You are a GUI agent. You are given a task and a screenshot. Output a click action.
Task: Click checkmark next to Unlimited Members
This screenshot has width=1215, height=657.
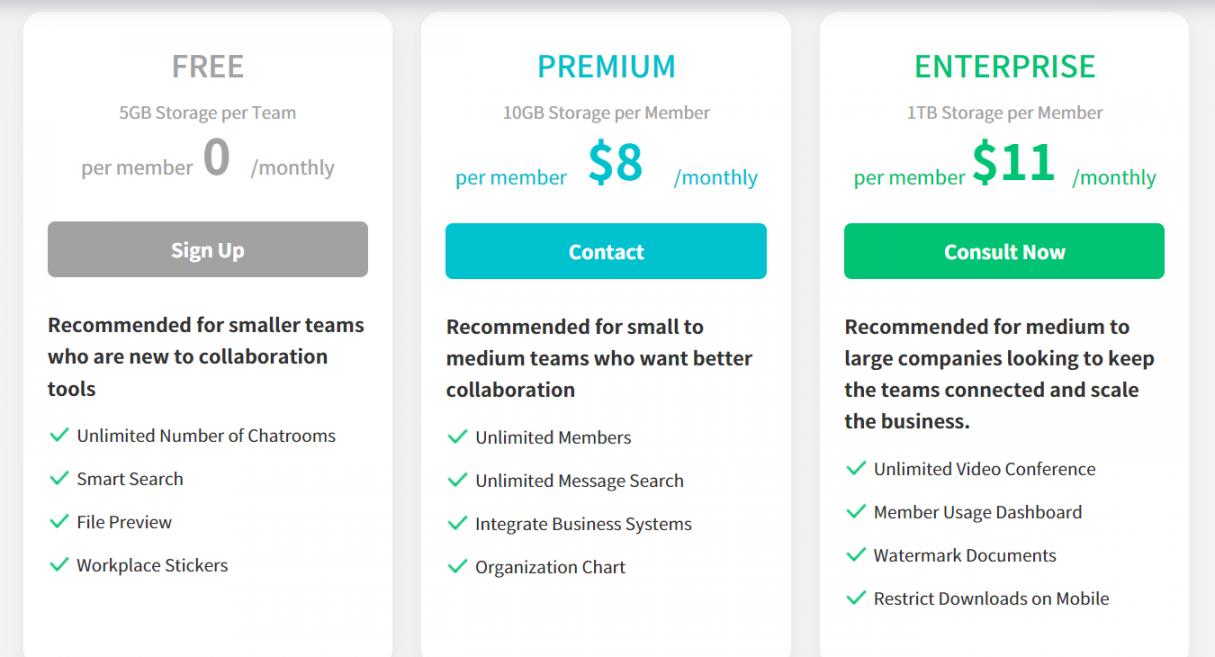click(457, 437)
